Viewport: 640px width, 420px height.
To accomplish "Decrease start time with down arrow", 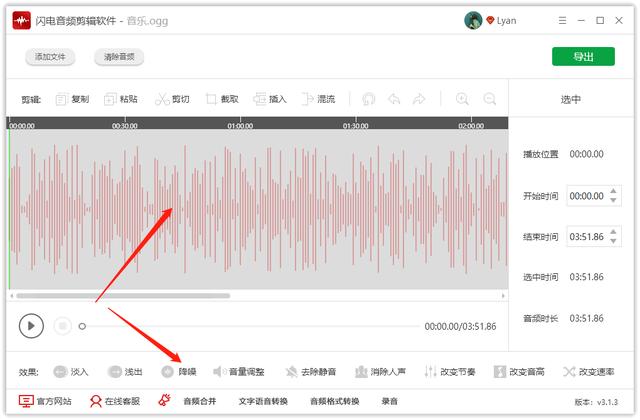I will click(613, 200).
